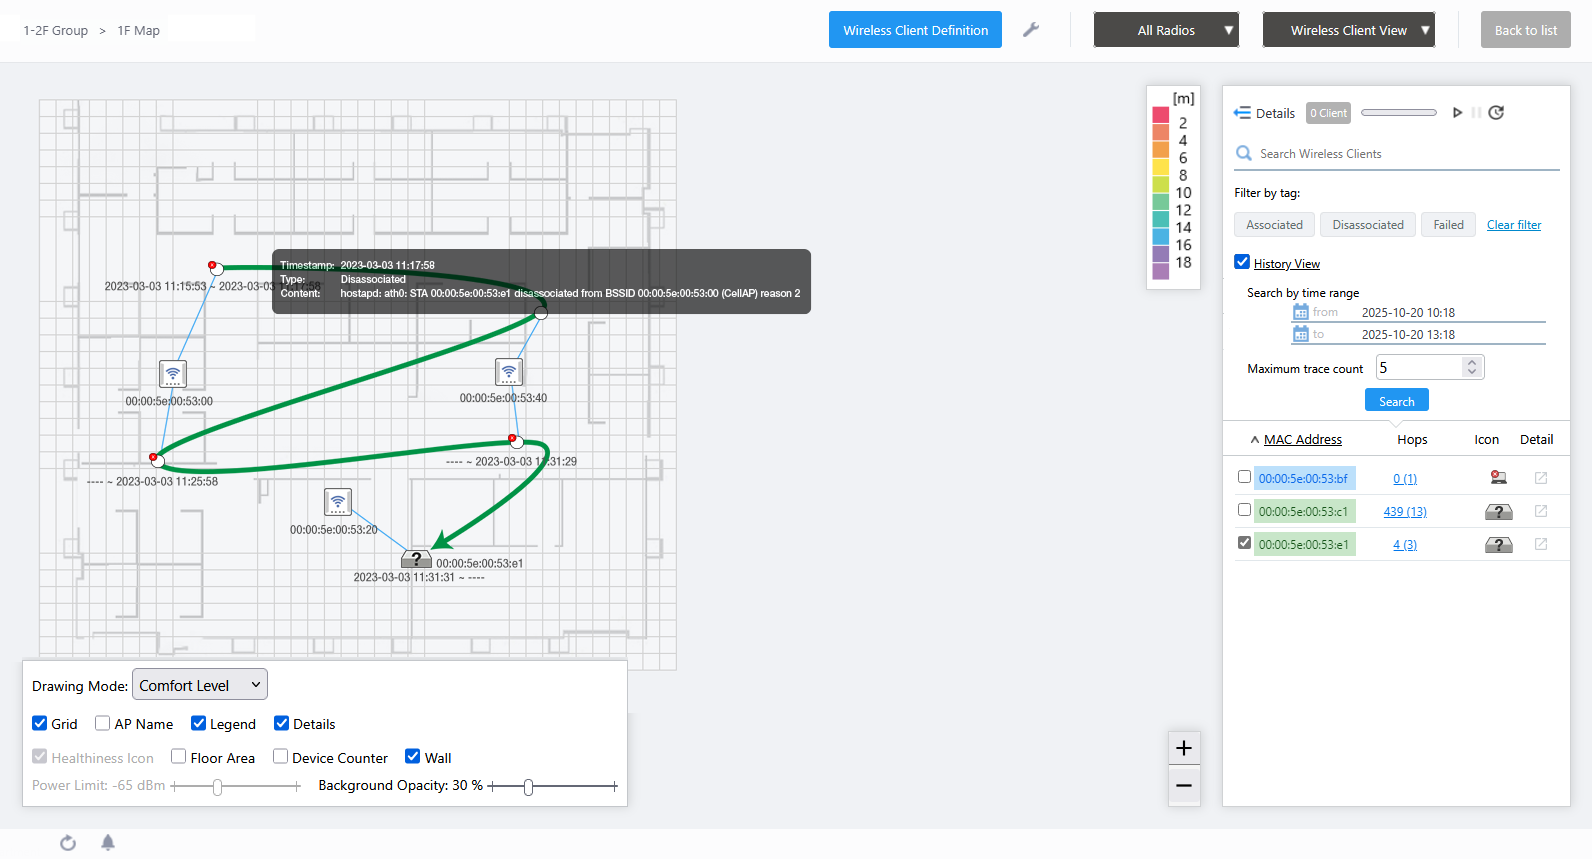Click the access point 00:00:5e:00:53:00 icon
The height and width of the screenshot is (859, 1592).
click(x=173, y=374)
